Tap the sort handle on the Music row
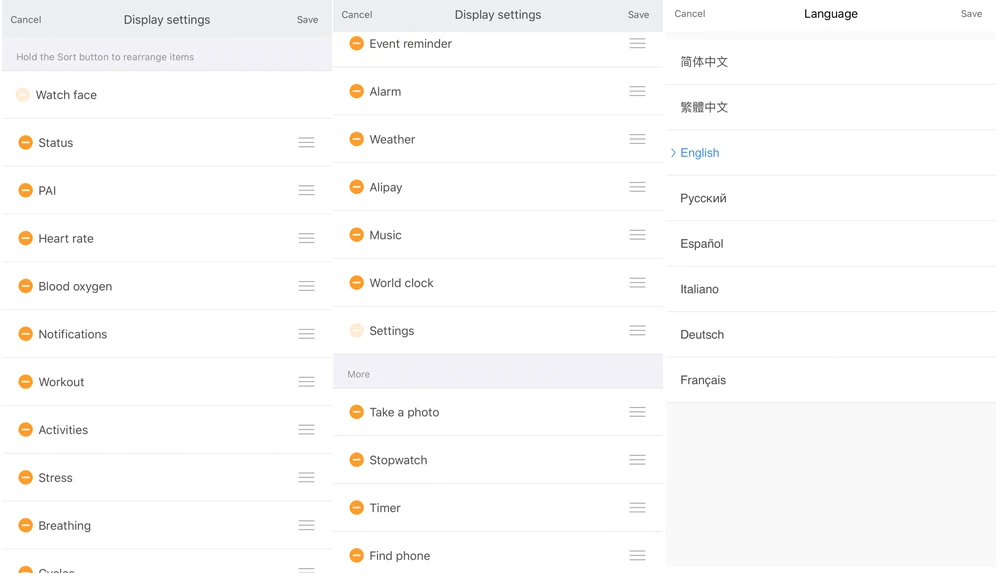Viewport: 1000px width, 582px height. pos(637,235)
